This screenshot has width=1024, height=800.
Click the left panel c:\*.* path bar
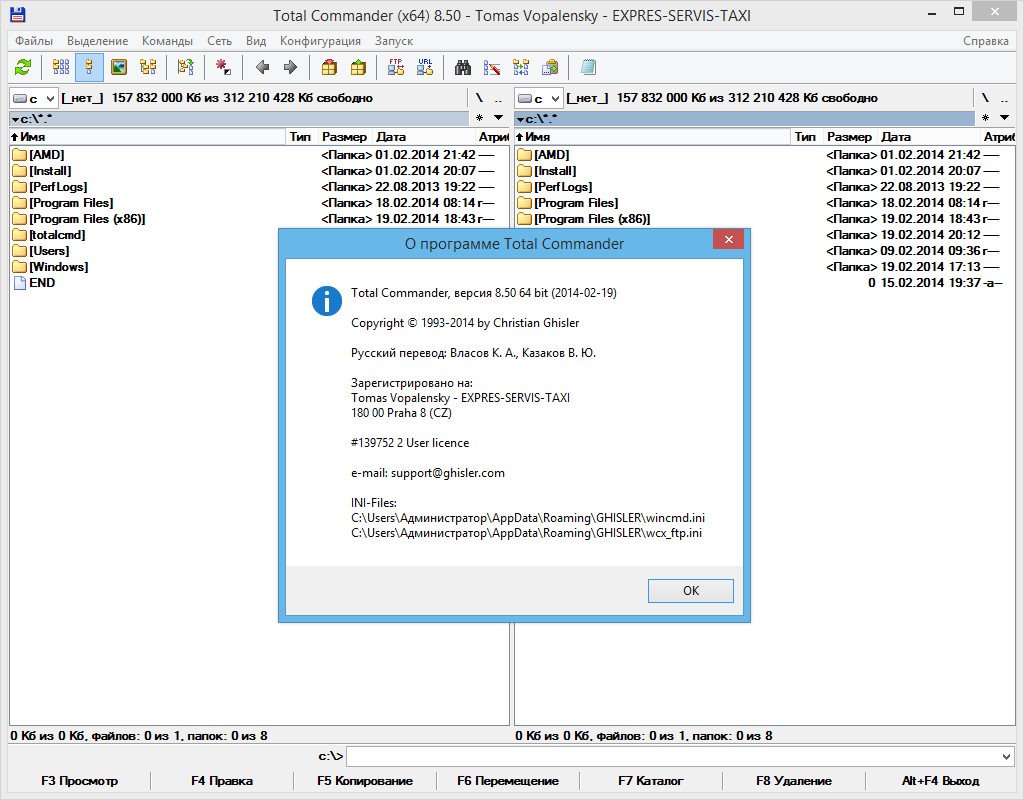pos(239,119)
